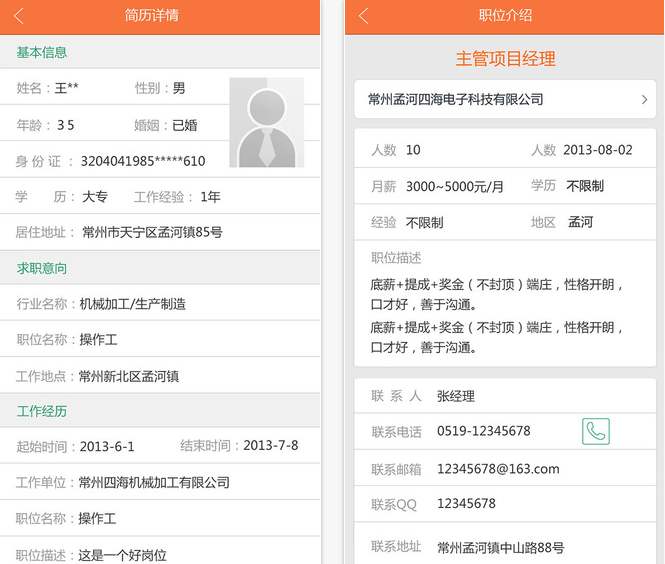Select the 职位介绍 header title
The height and width of the screenshot is (564, 665).
click(505, 16)
